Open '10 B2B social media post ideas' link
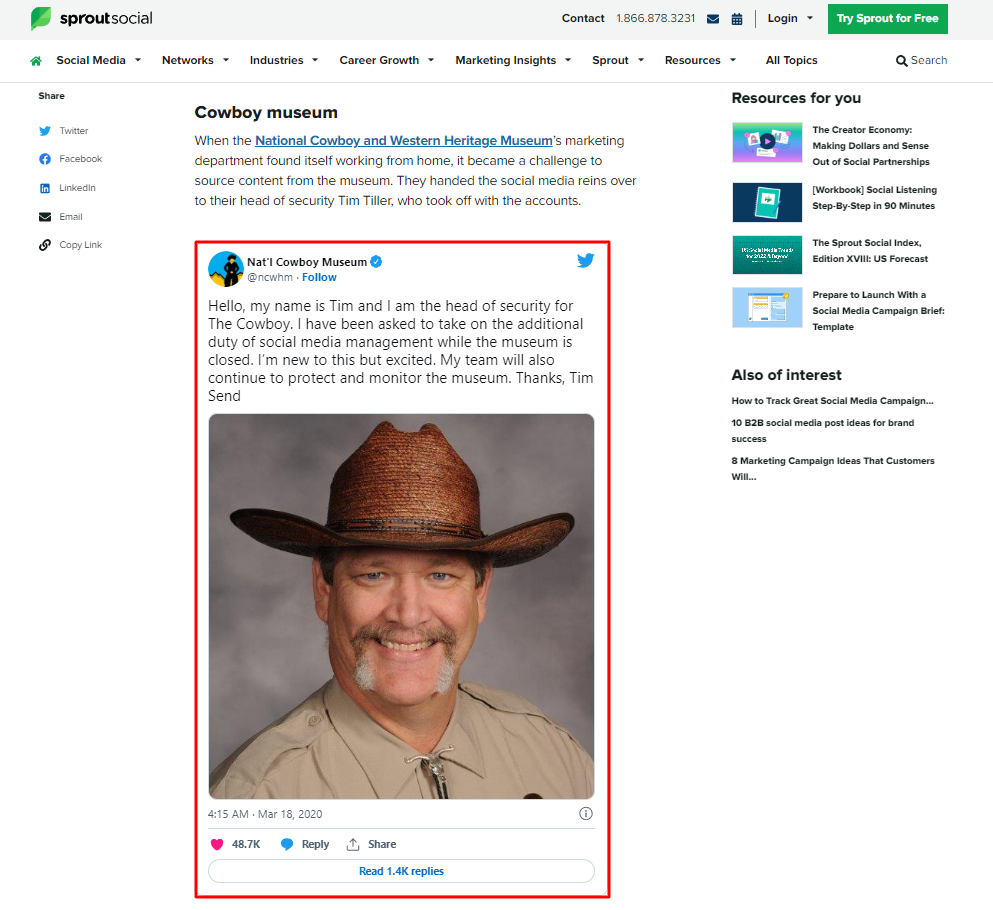Screen dimensions: 993x910 point(823,431)
